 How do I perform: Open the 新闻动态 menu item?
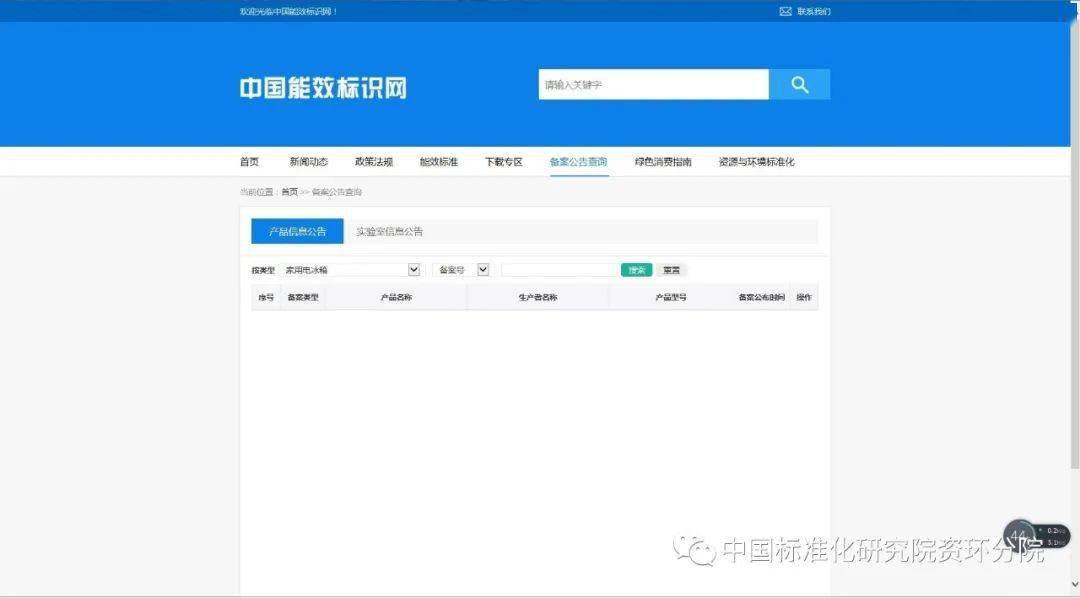pyautogui.click(x=309, y=162)
